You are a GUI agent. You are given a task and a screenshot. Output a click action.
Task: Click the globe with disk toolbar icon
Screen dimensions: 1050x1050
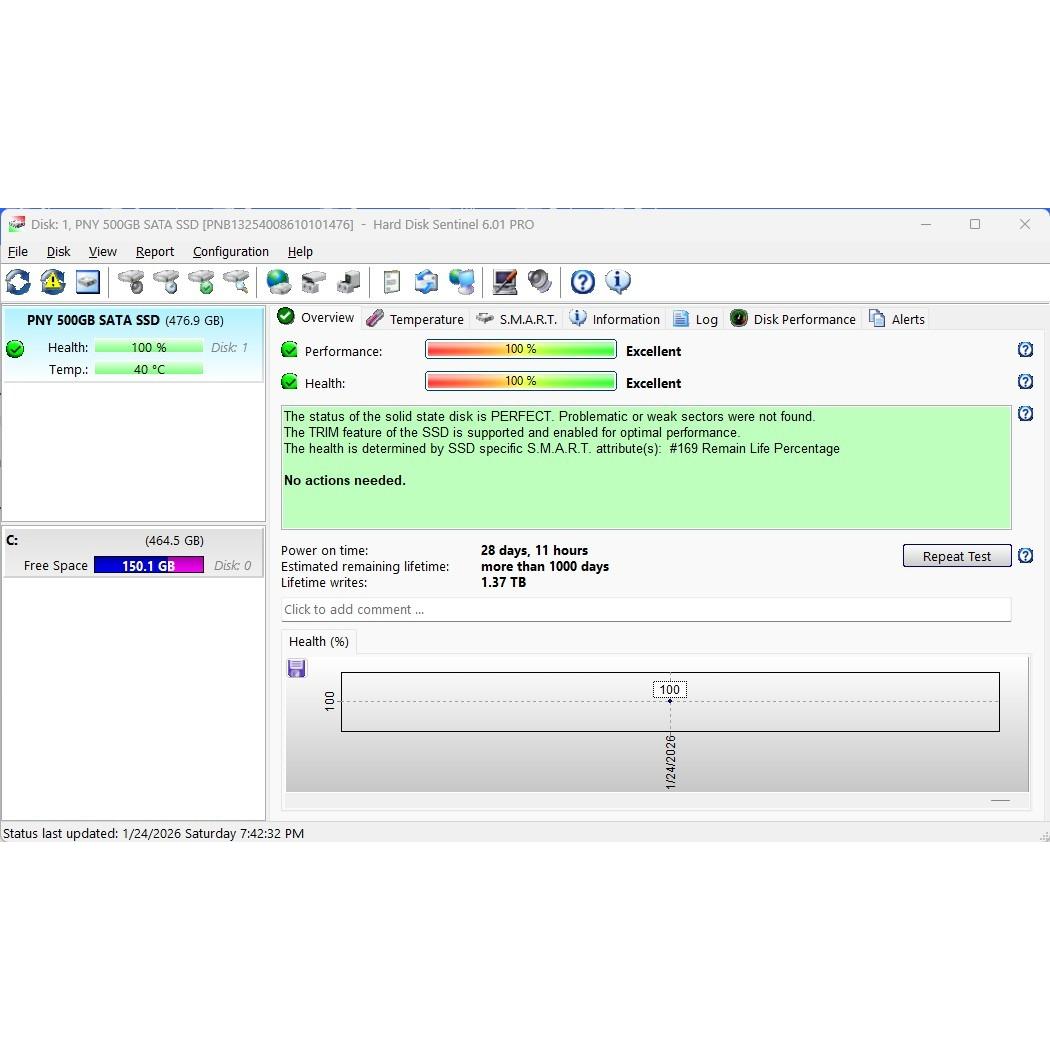[279, 282]
